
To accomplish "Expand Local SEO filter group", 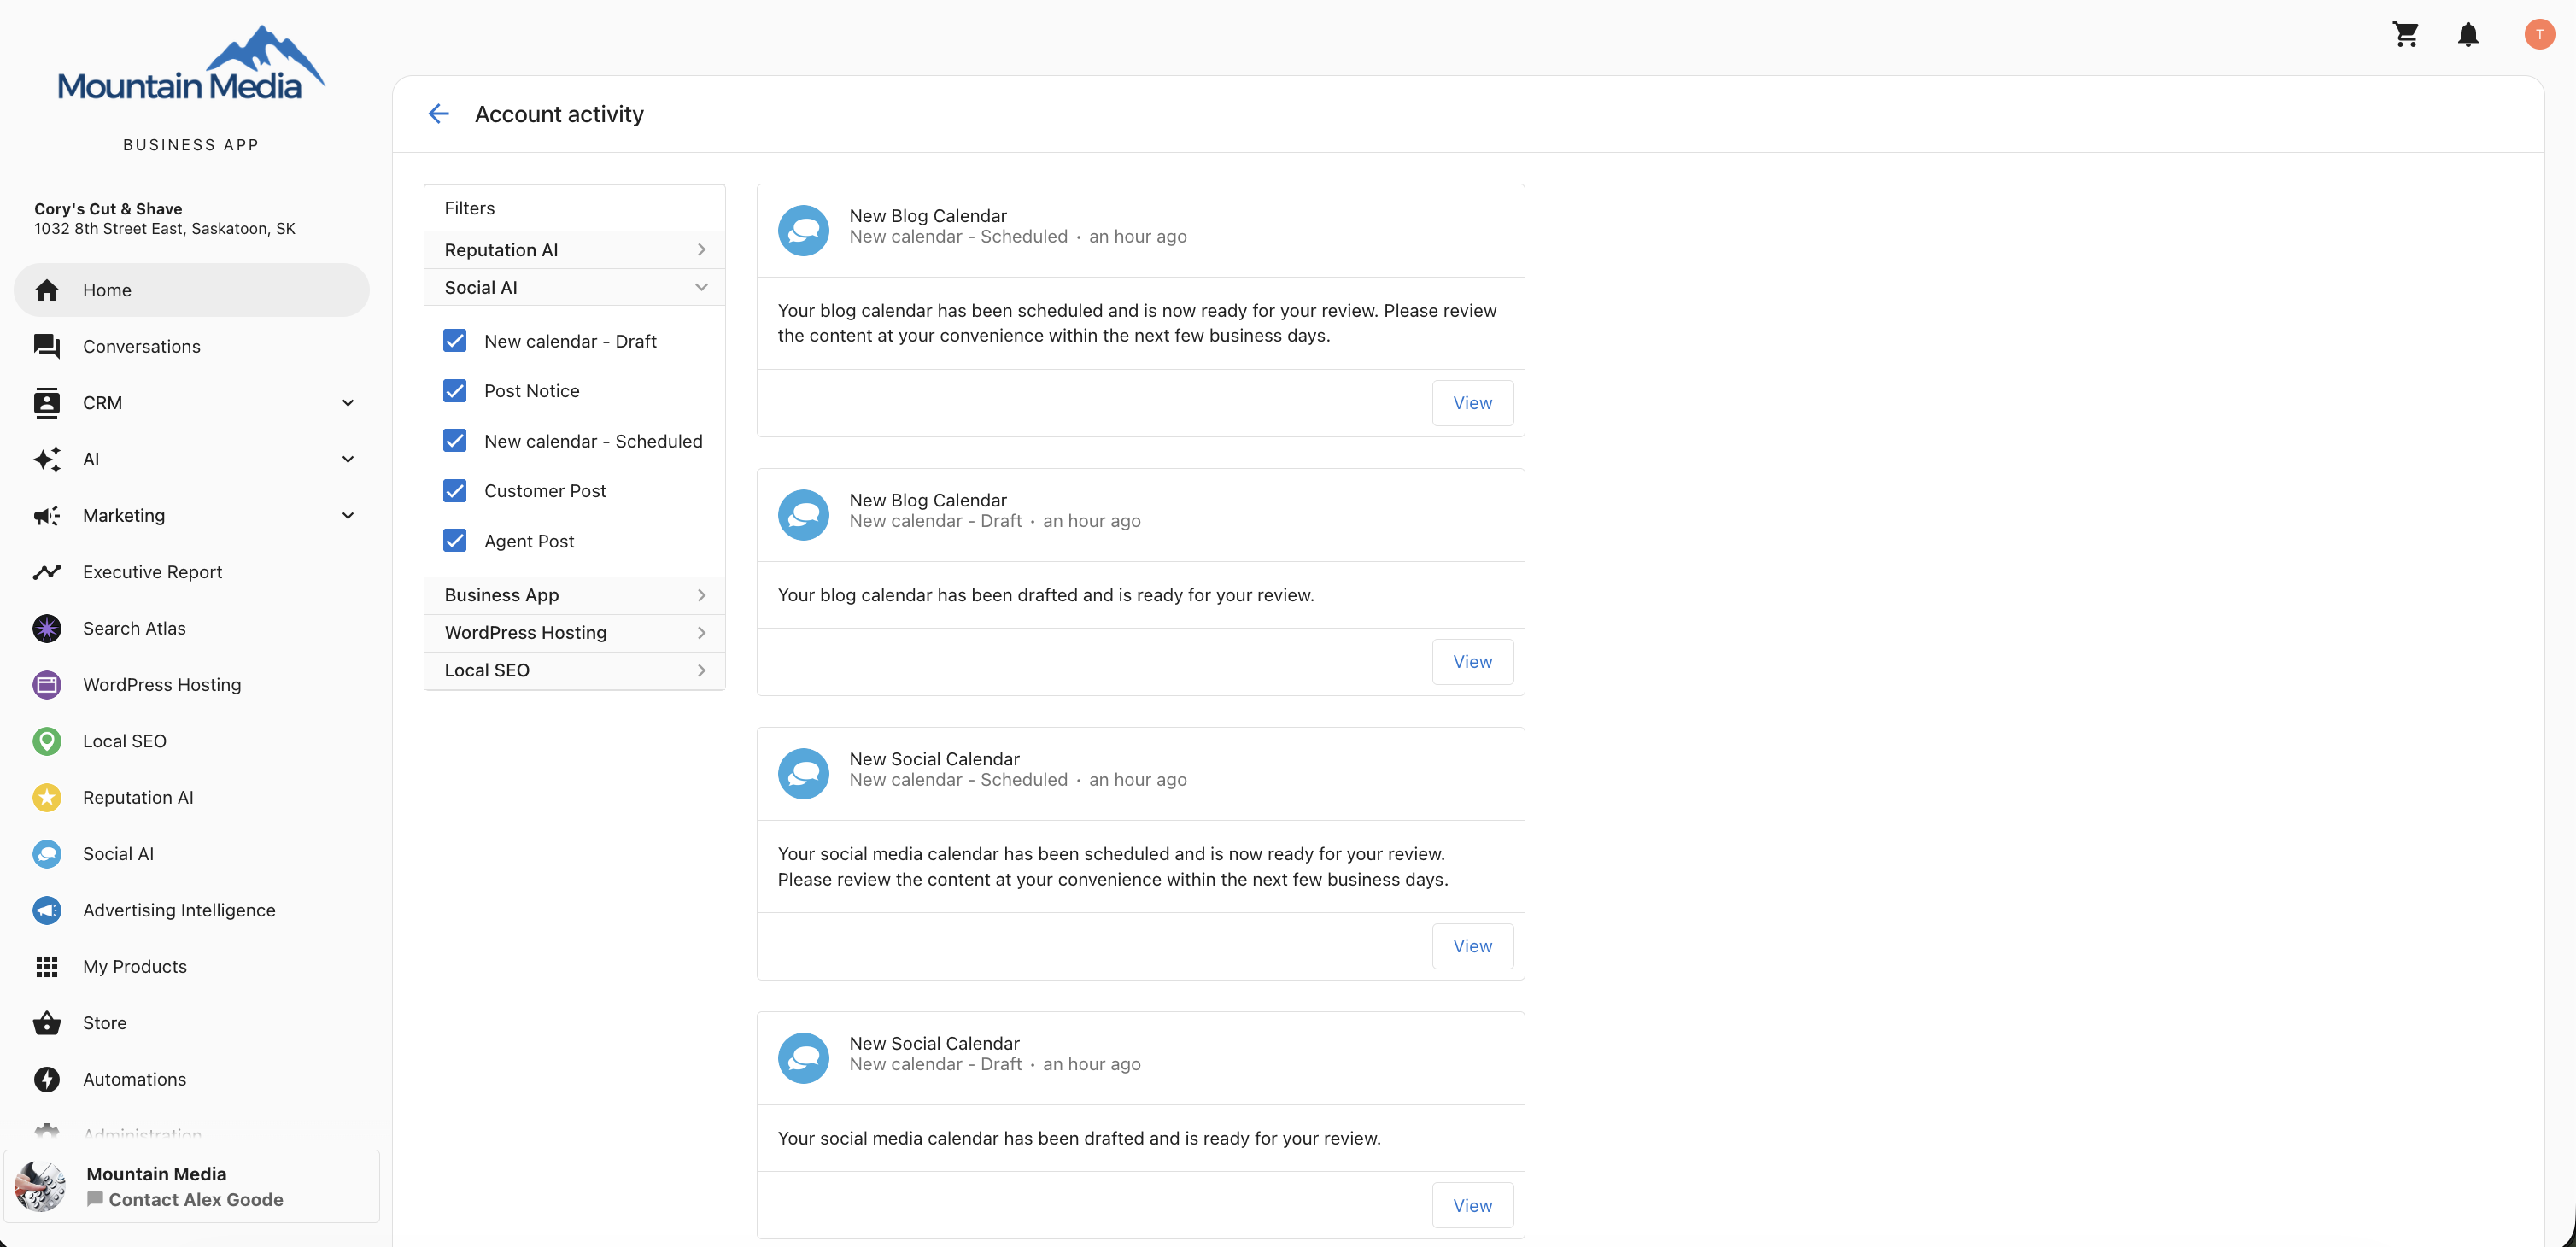I will click(575, 671).
